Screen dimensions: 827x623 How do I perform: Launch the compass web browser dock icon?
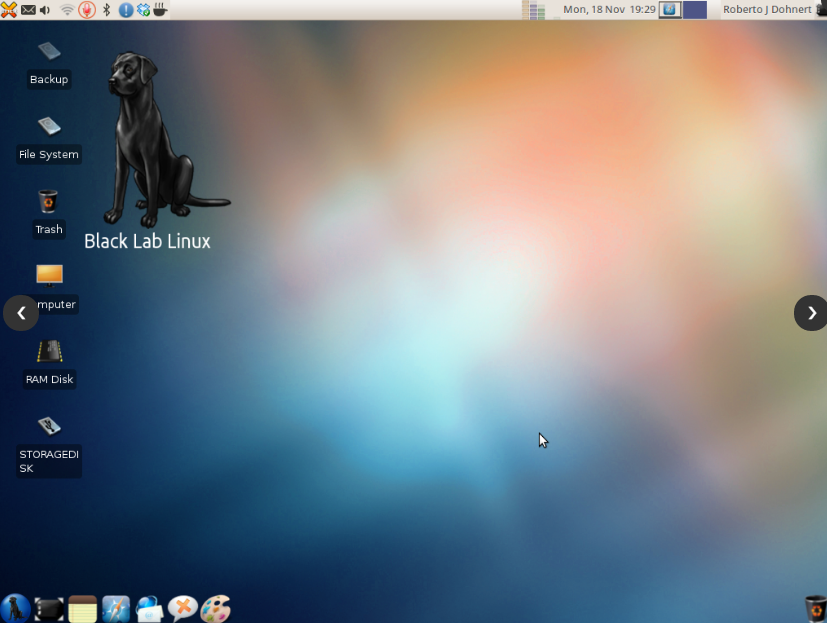point(116,609)
